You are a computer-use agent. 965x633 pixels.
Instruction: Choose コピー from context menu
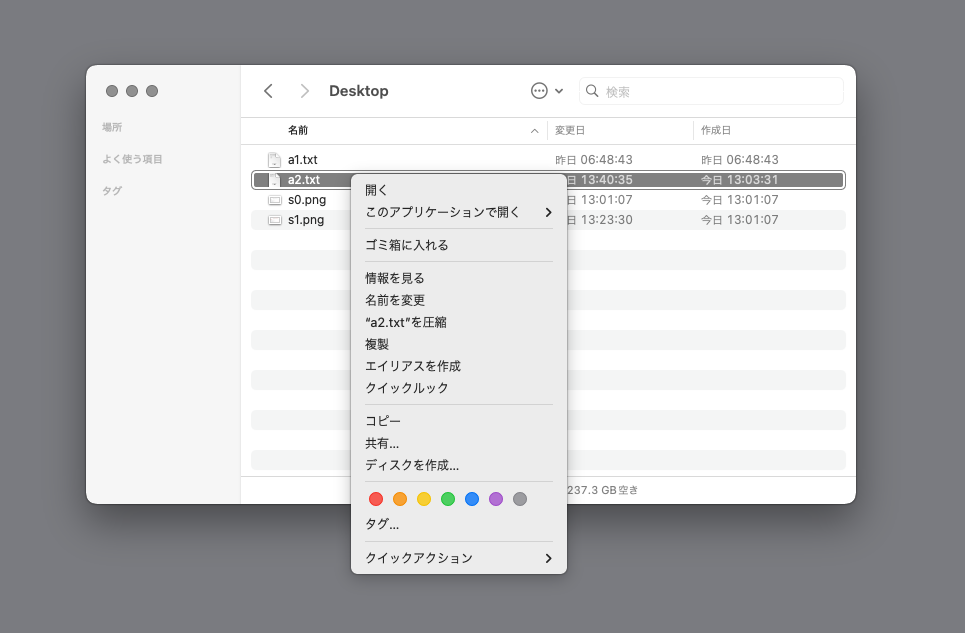(383, 421)
